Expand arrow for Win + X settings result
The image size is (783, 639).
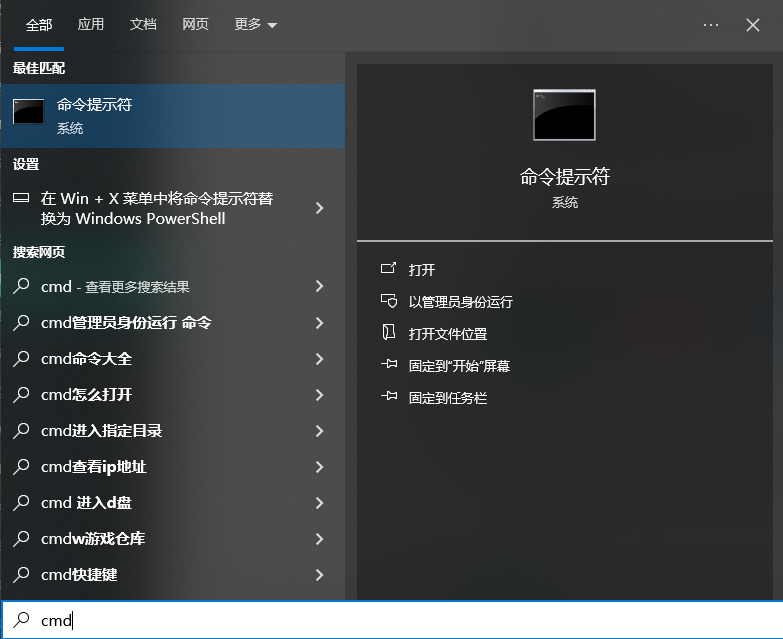pyautogui.click(x=319, y=208)
